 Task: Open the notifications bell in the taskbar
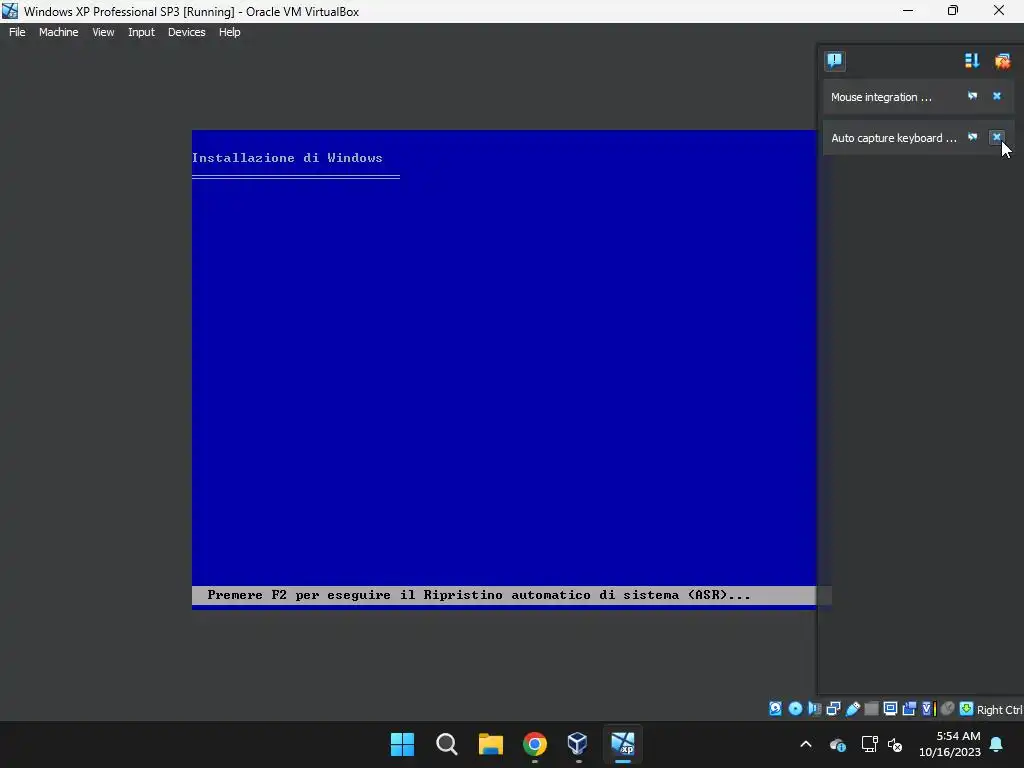point(997,744)
